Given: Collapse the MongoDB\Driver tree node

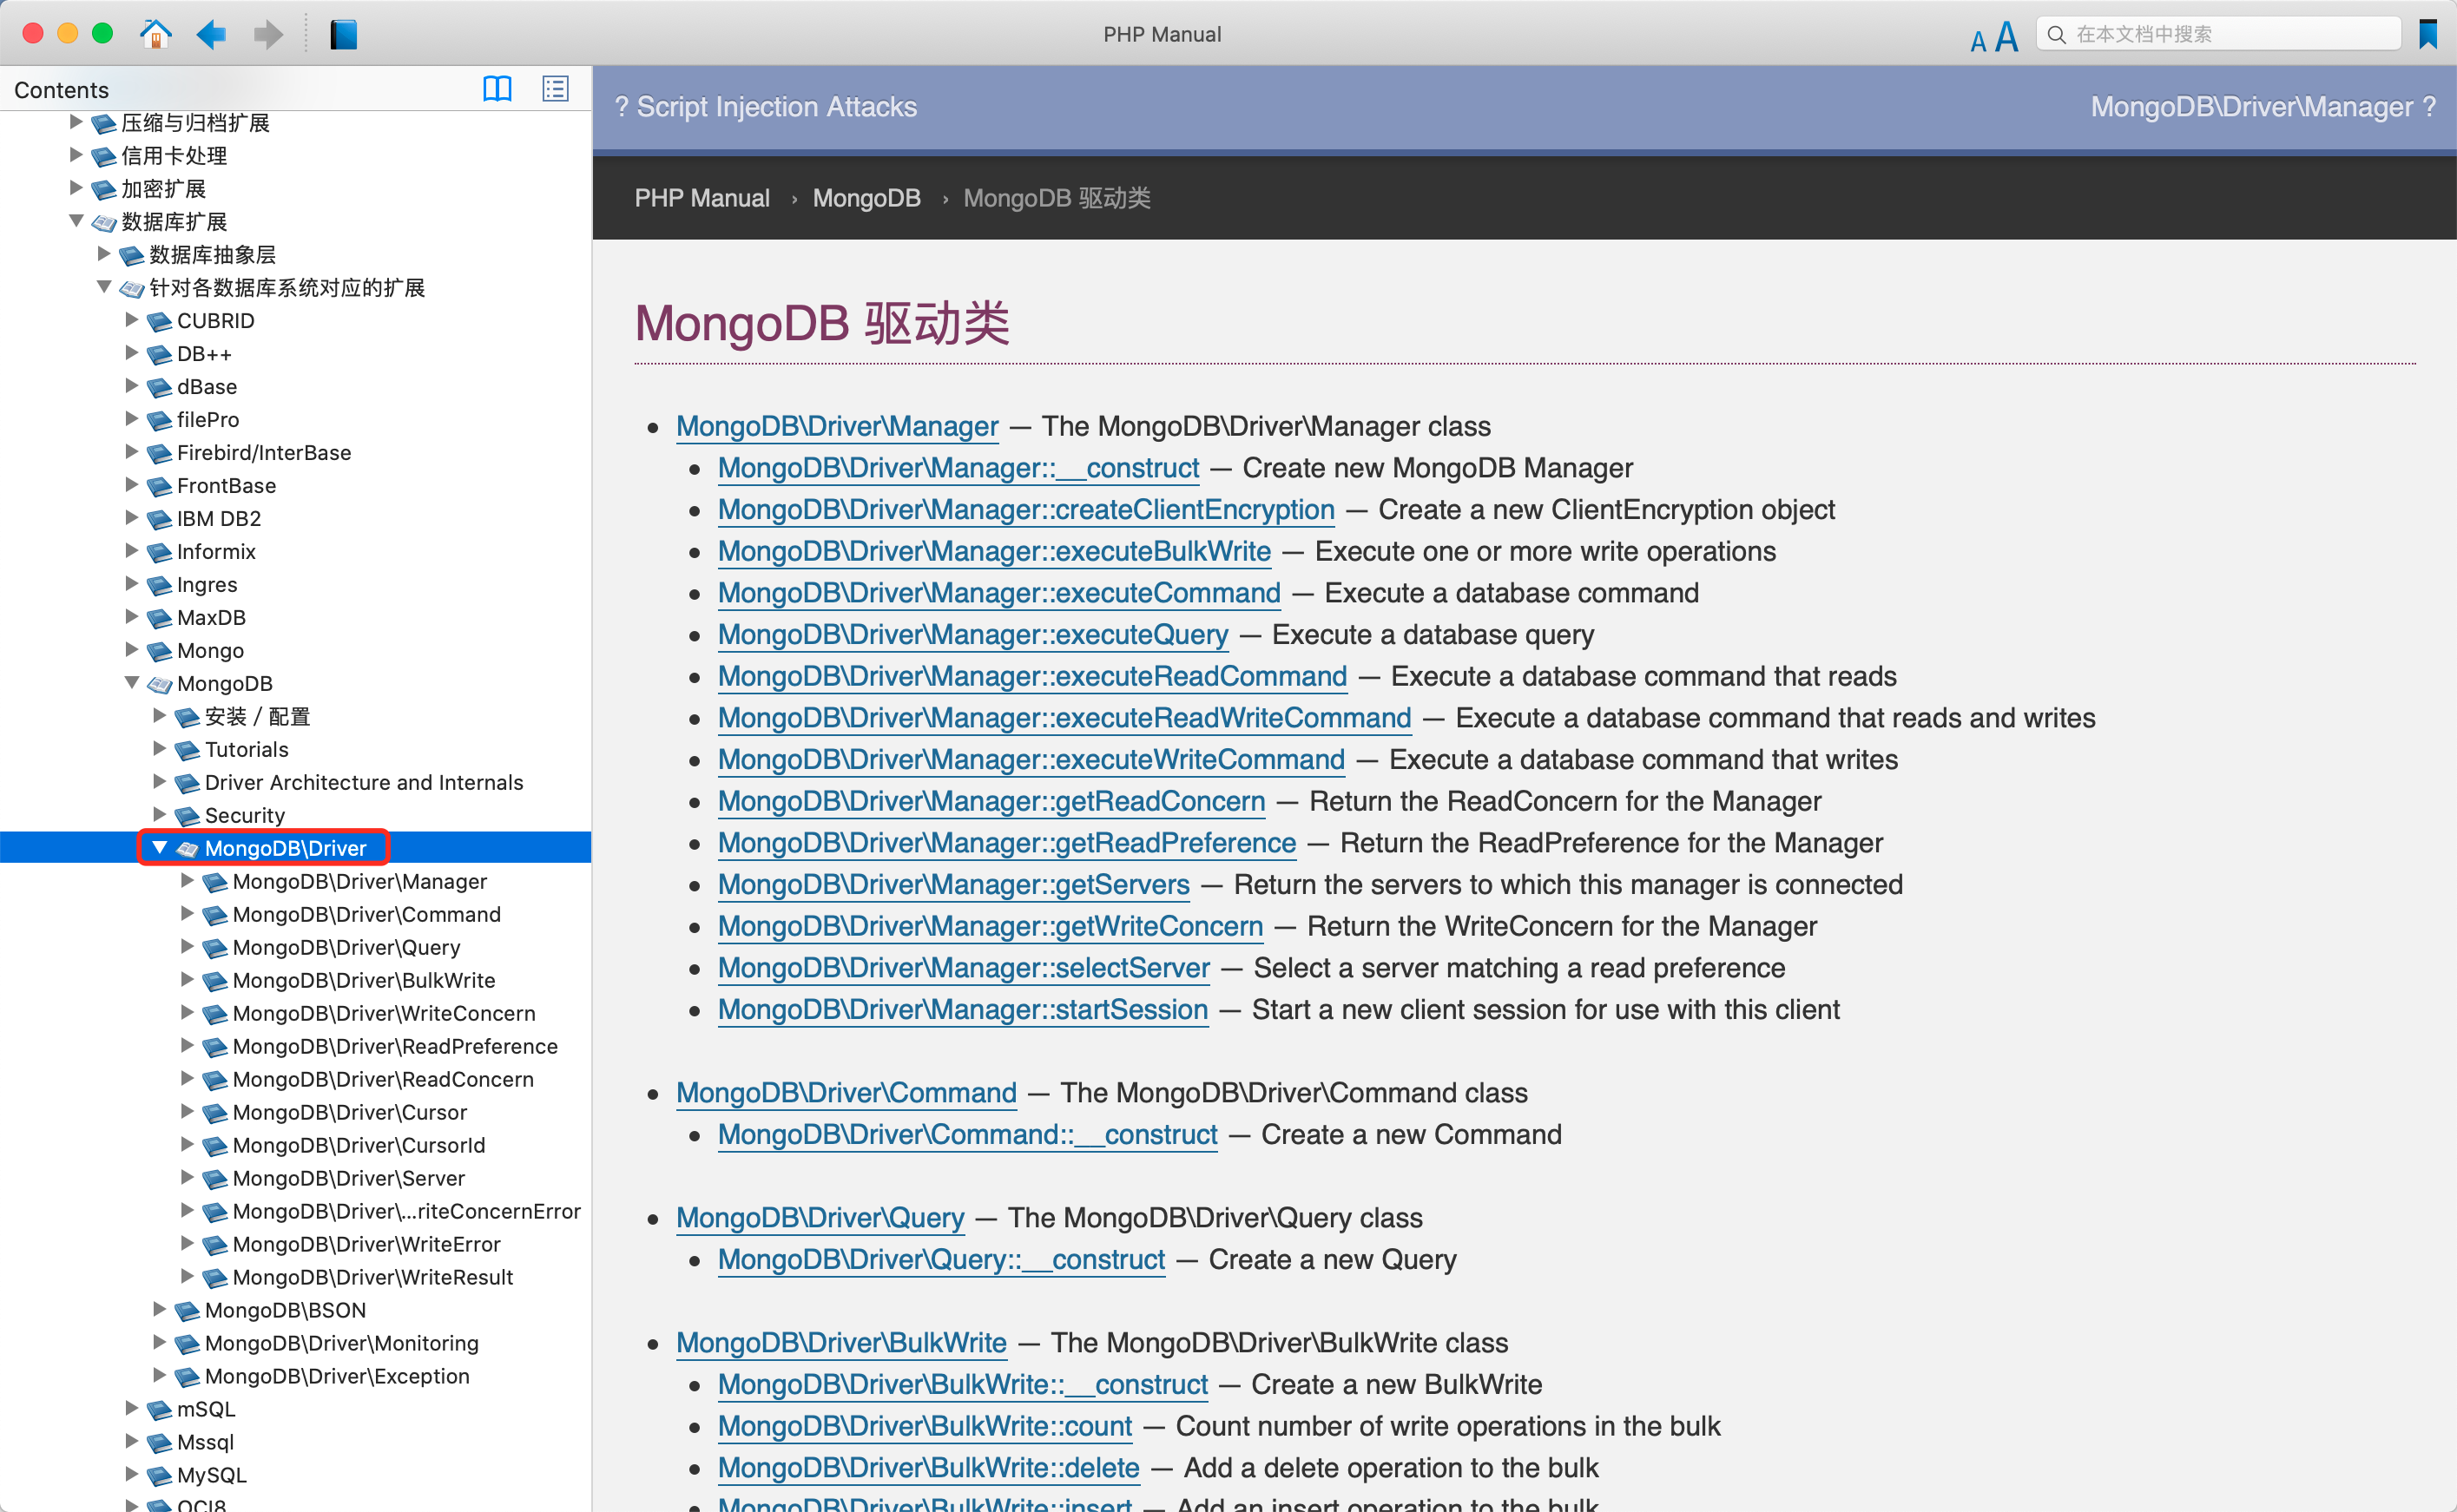Looking at the screenshot, I should point(159,848).
